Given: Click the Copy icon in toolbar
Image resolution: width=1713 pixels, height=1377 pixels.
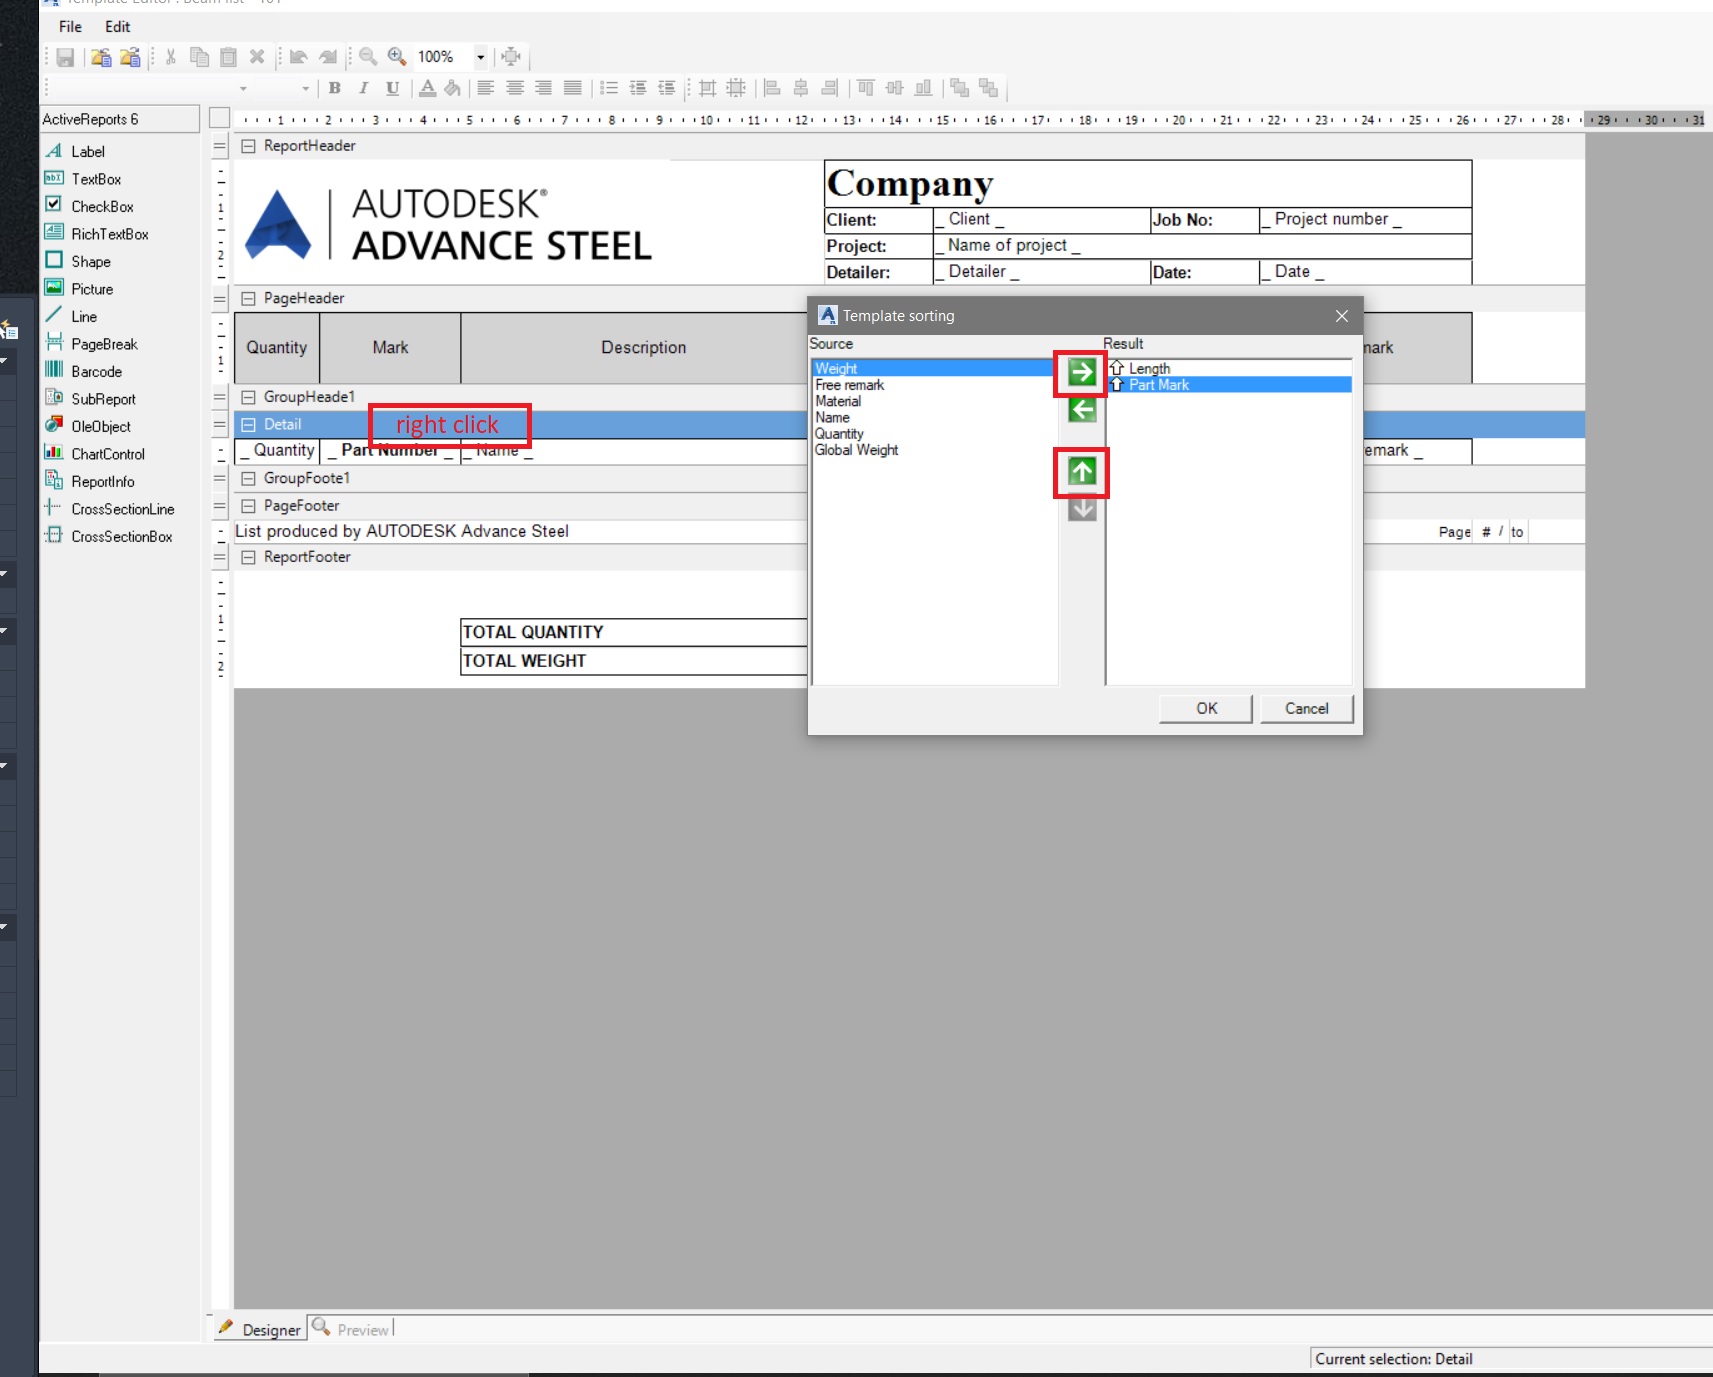Looking at the screenshot, I should point(199,57).
